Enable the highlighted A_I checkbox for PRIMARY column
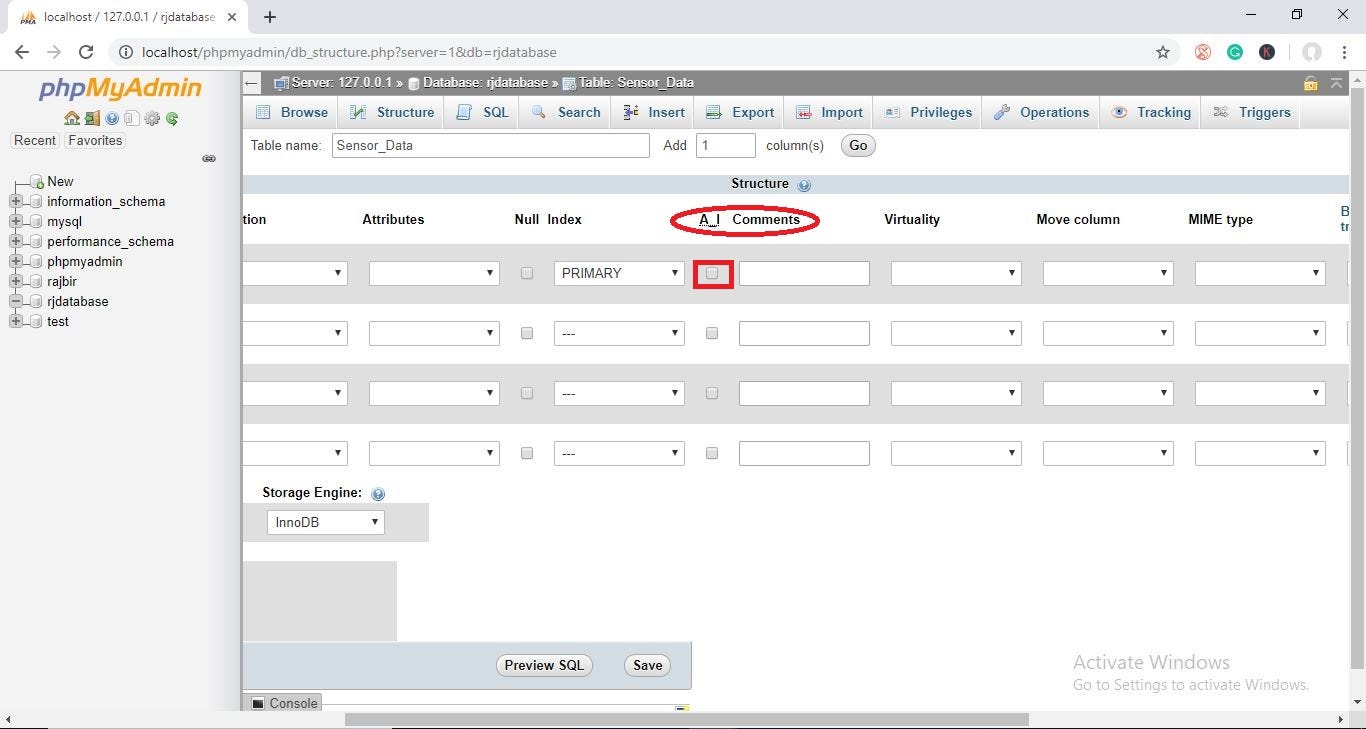The height and width of the screenshot is (729, 1366). coord(712,272)
